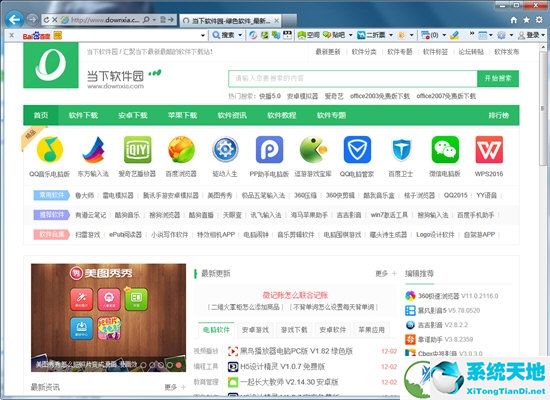Click the orange carousel indicator dot
This screenshot has height=400, width=550.
coord(179,365)
